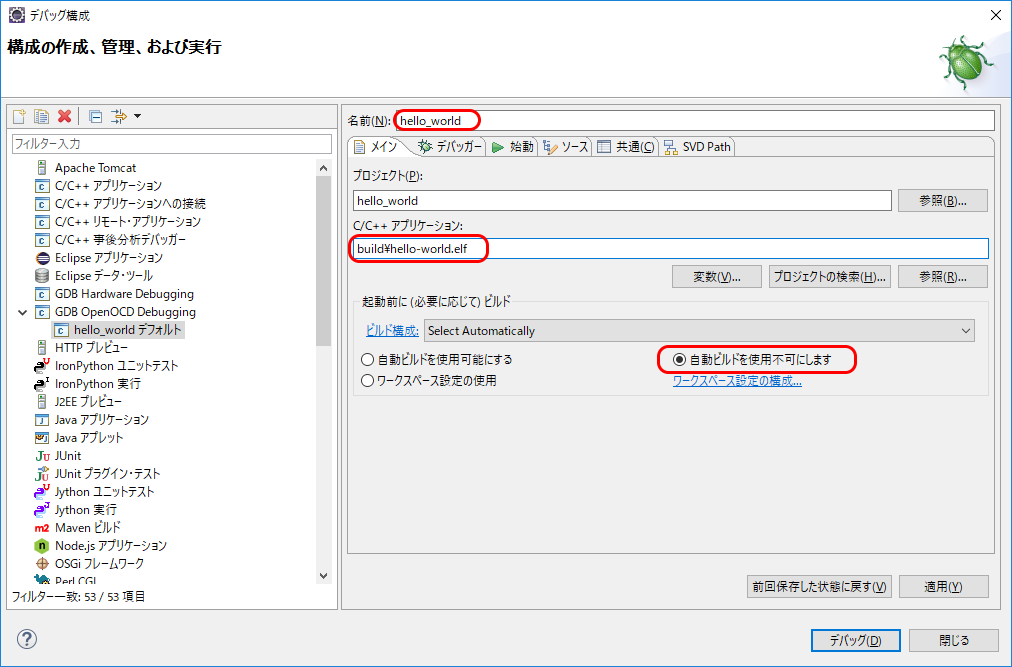Switch to the デバッガー tab
1012x667 pixels.
[450, 147]
